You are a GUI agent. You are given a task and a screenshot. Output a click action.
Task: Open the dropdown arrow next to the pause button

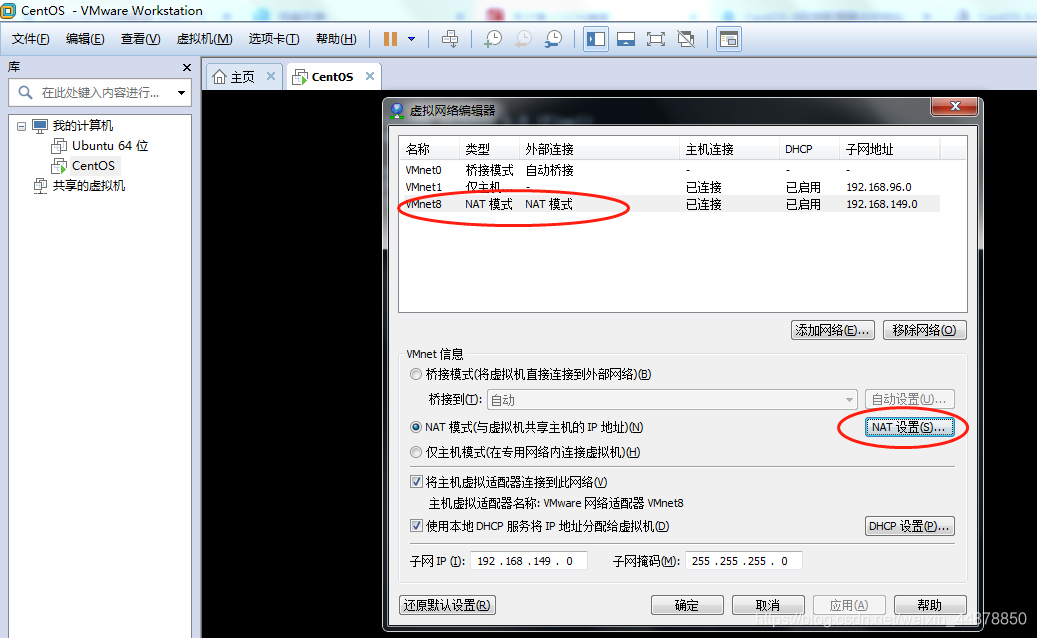[x=411, y=39]
